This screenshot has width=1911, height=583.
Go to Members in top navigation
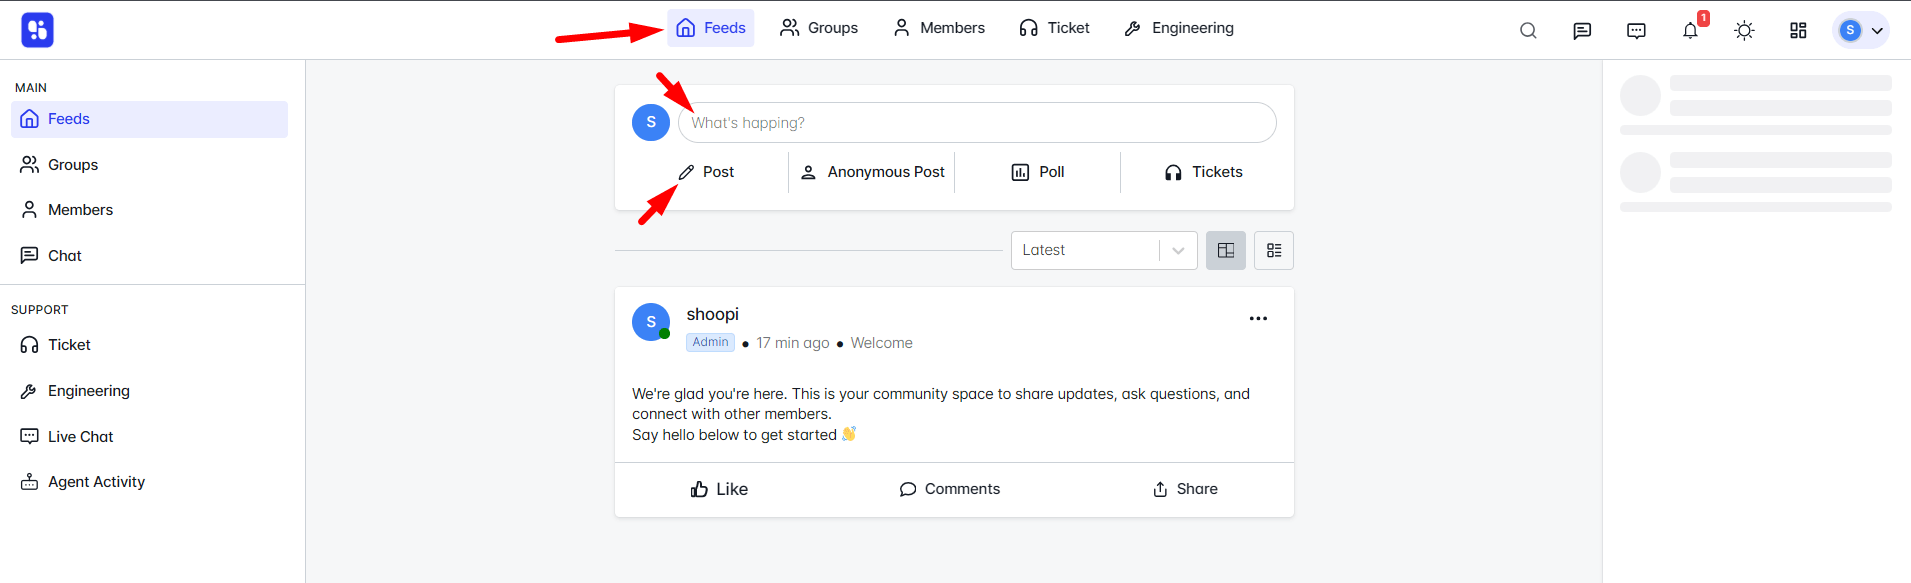coord(938,28)
